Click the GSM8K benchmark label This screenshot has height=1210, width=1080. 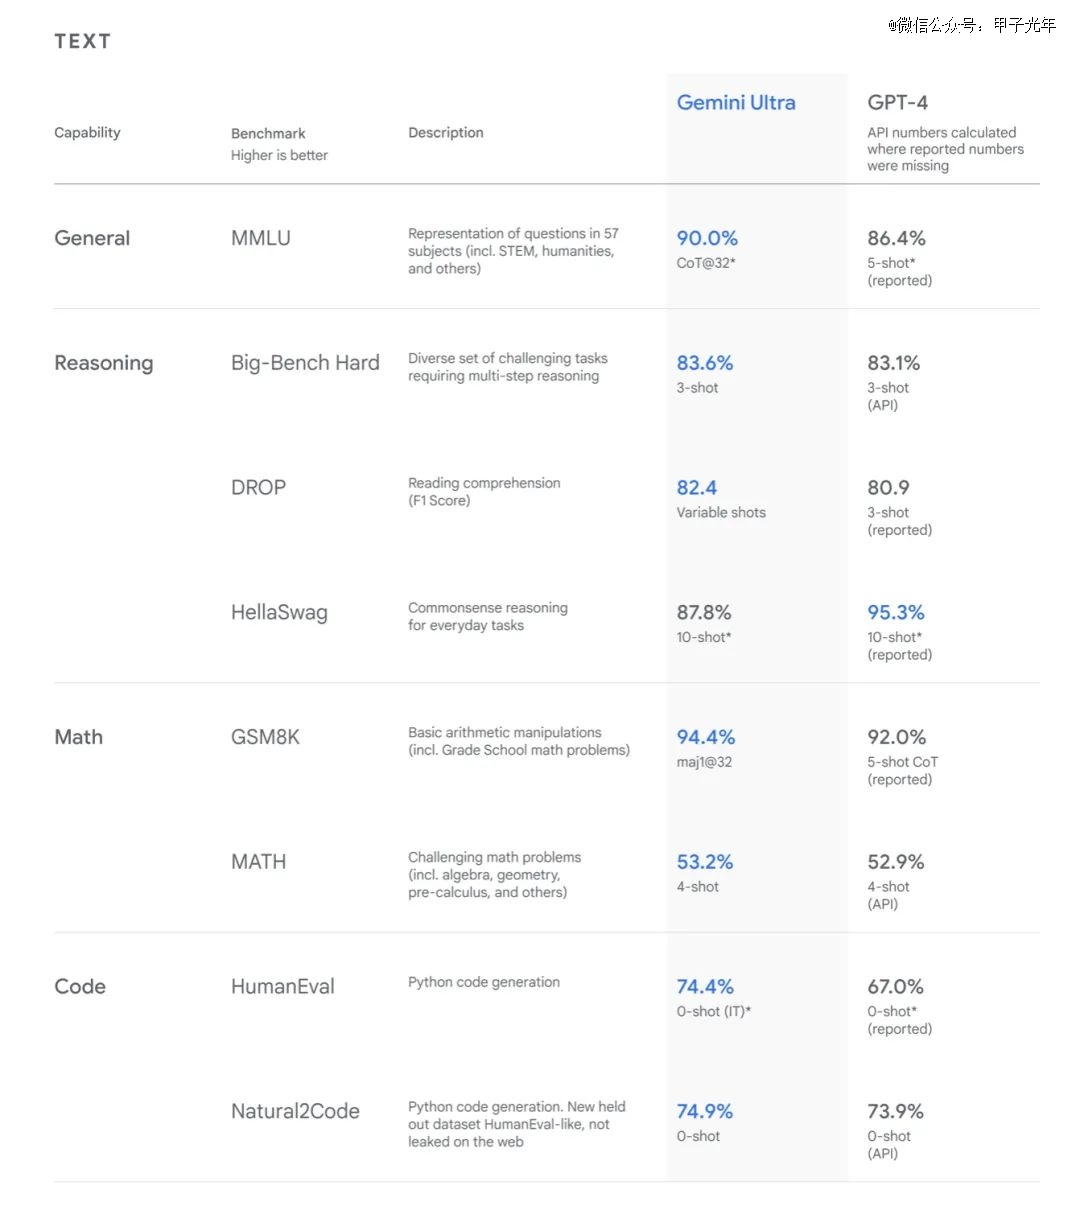[x=265, y=737]
